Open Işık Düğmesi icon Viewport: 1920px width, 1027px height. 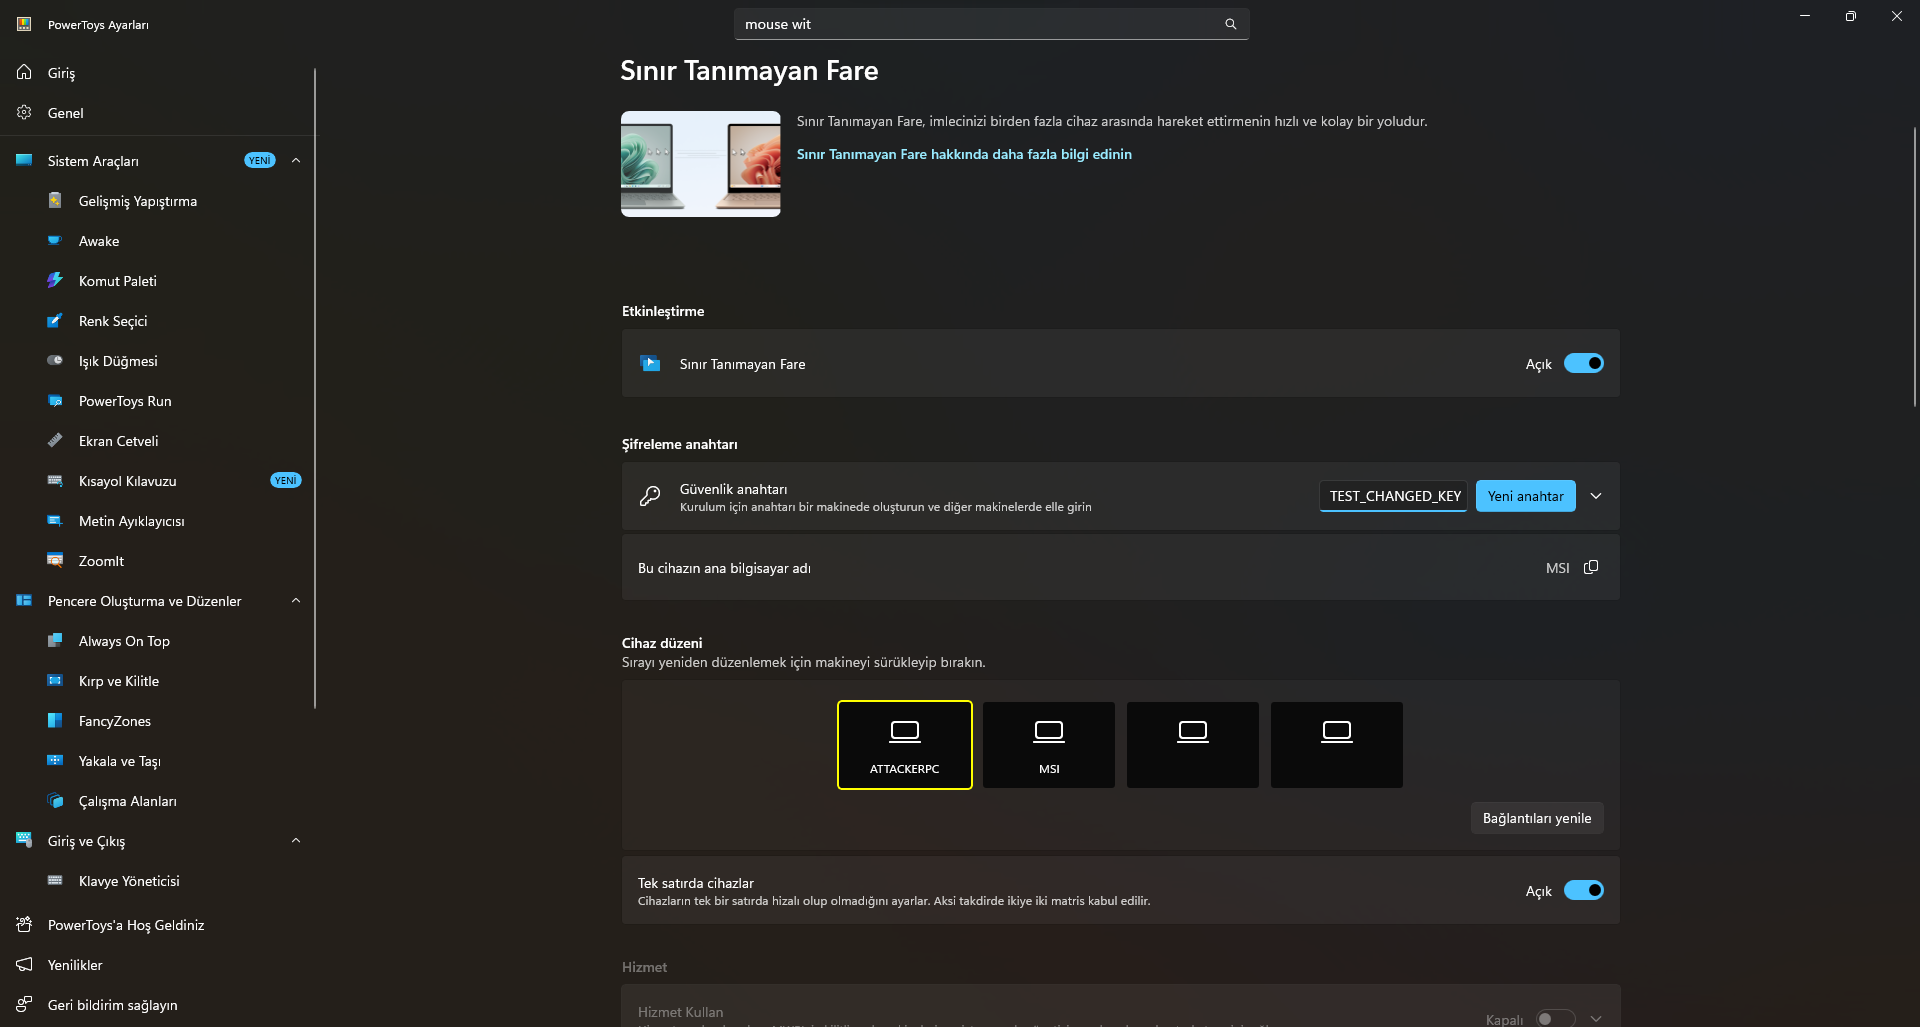click(x=55, y=360)
